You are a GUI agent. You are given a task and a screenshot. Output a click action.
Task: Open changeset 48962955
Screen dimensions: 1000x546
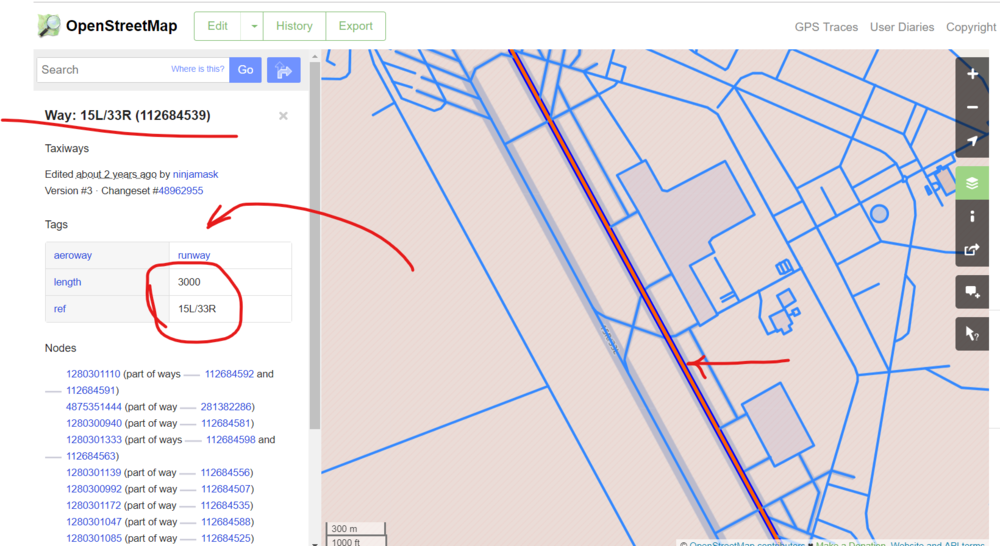(x=180, y=191)
